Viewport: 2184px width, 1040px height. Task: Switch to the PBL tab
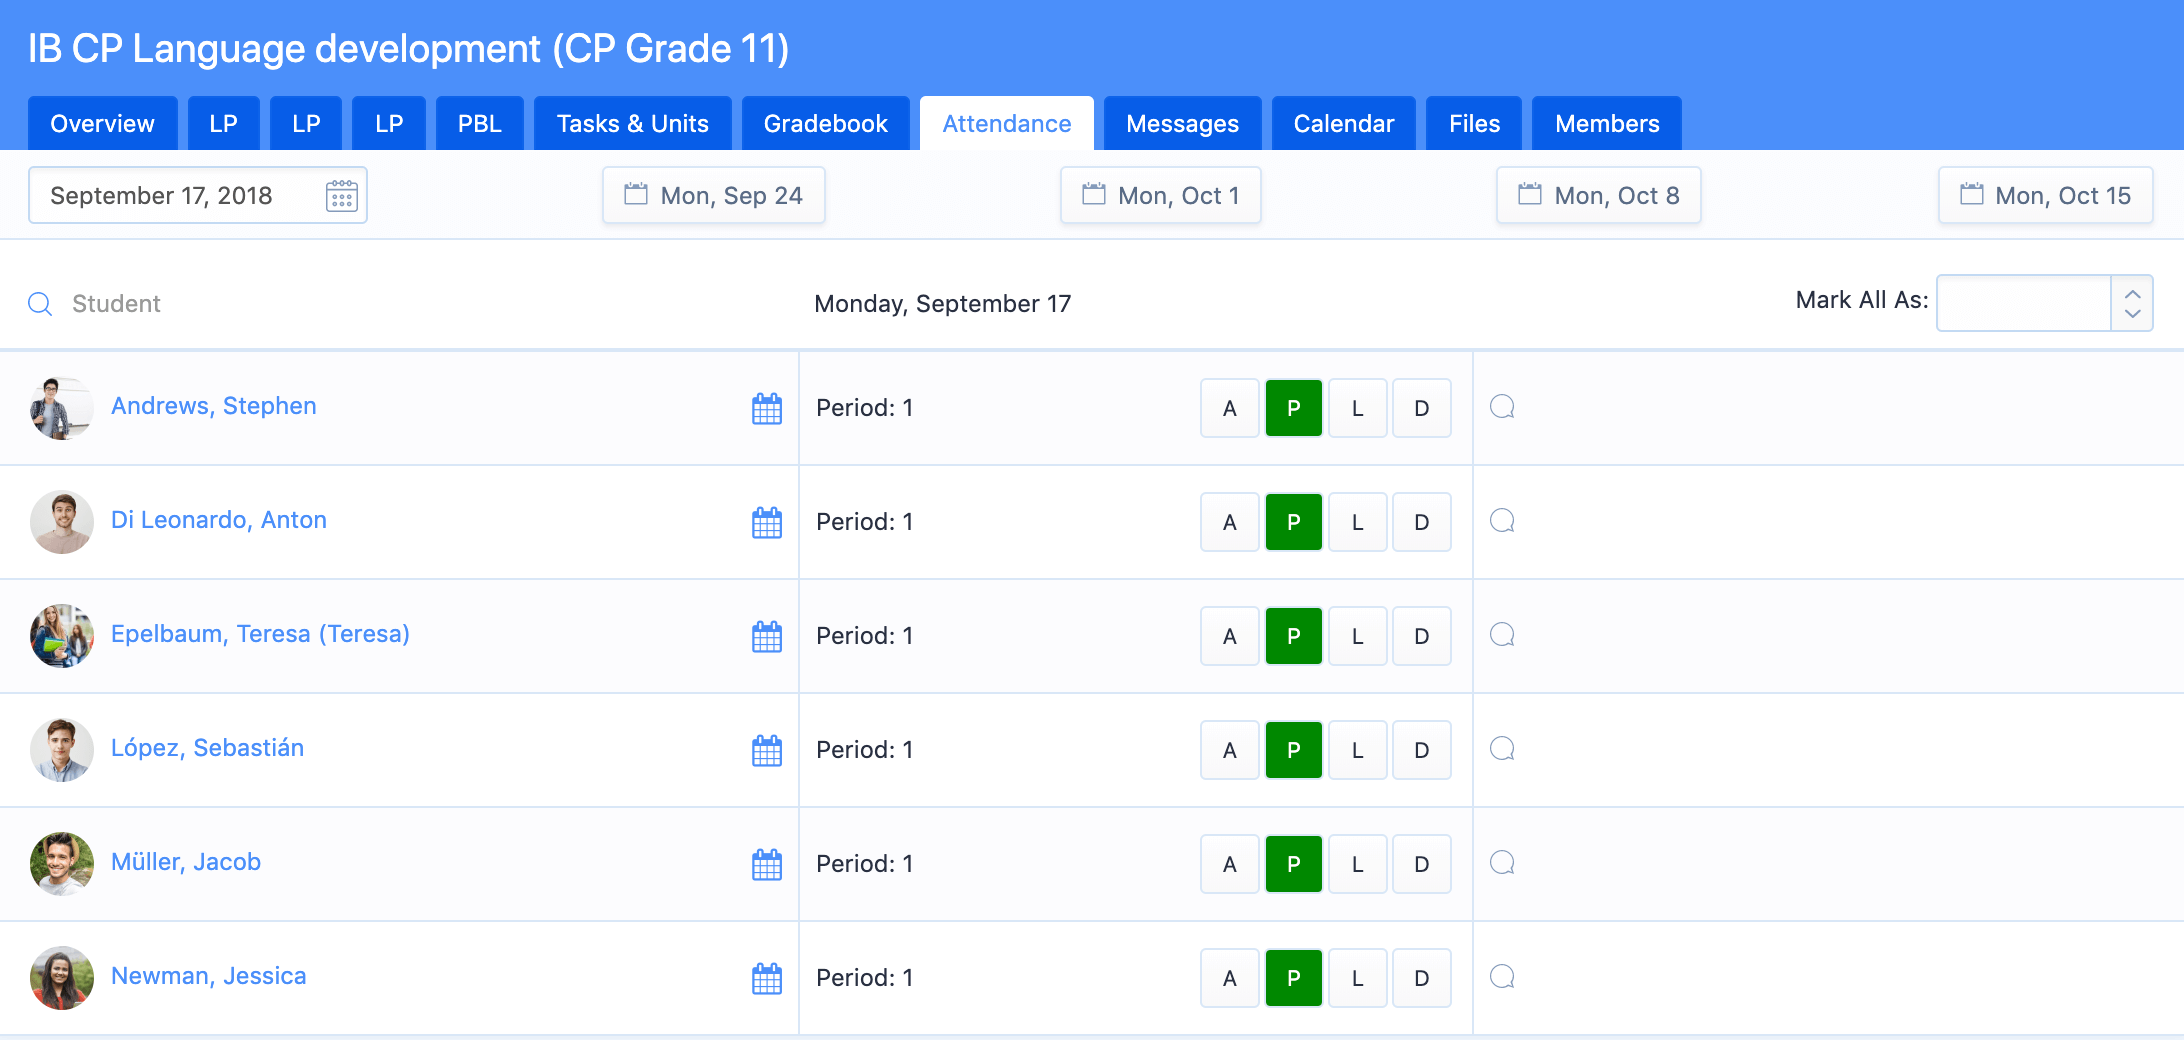[x=480, y=124]
